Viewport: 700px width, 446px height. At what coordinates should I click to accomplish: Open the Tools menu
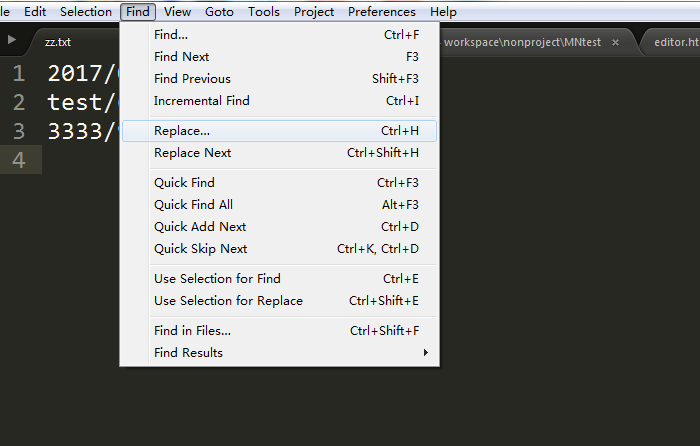click(264, 12)
